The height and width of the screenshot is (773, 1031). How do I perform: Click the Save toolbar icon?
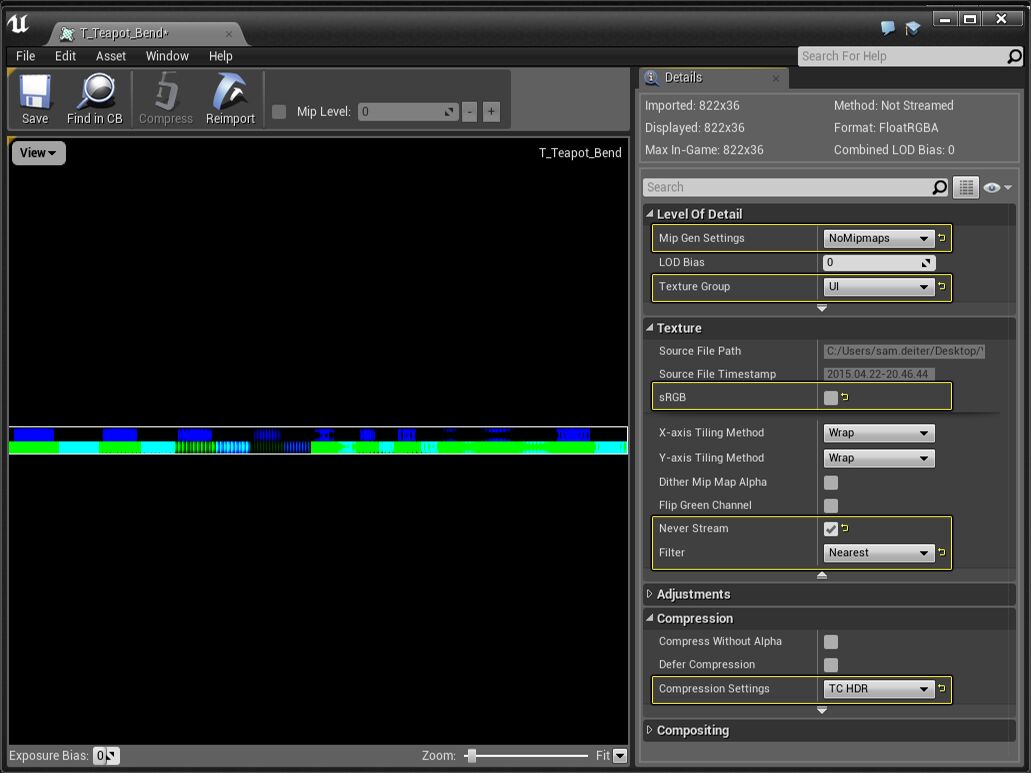35,99
